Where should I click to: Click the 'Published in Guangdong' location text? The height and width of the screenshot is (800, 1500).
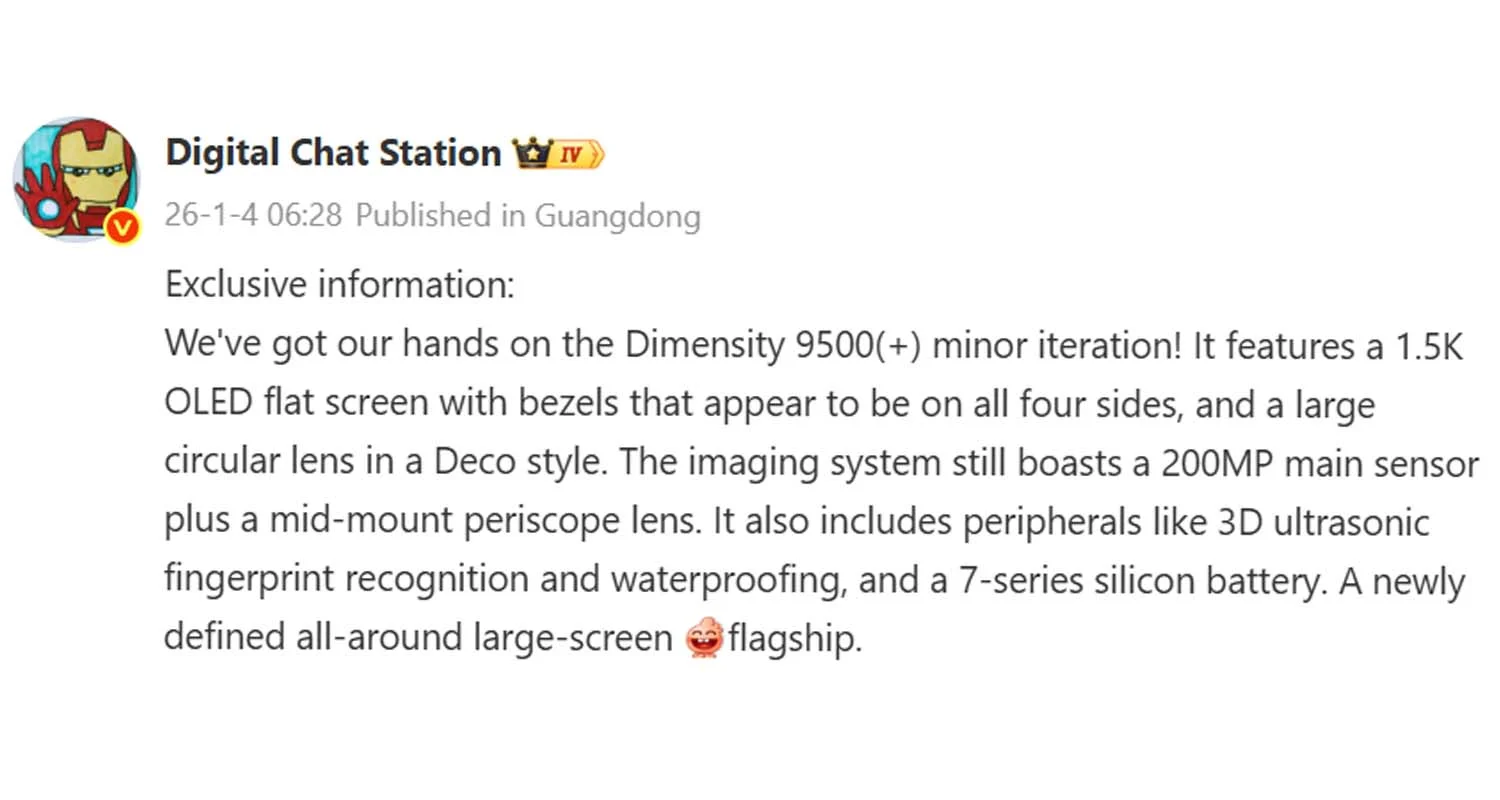click(x=528, y=215)
